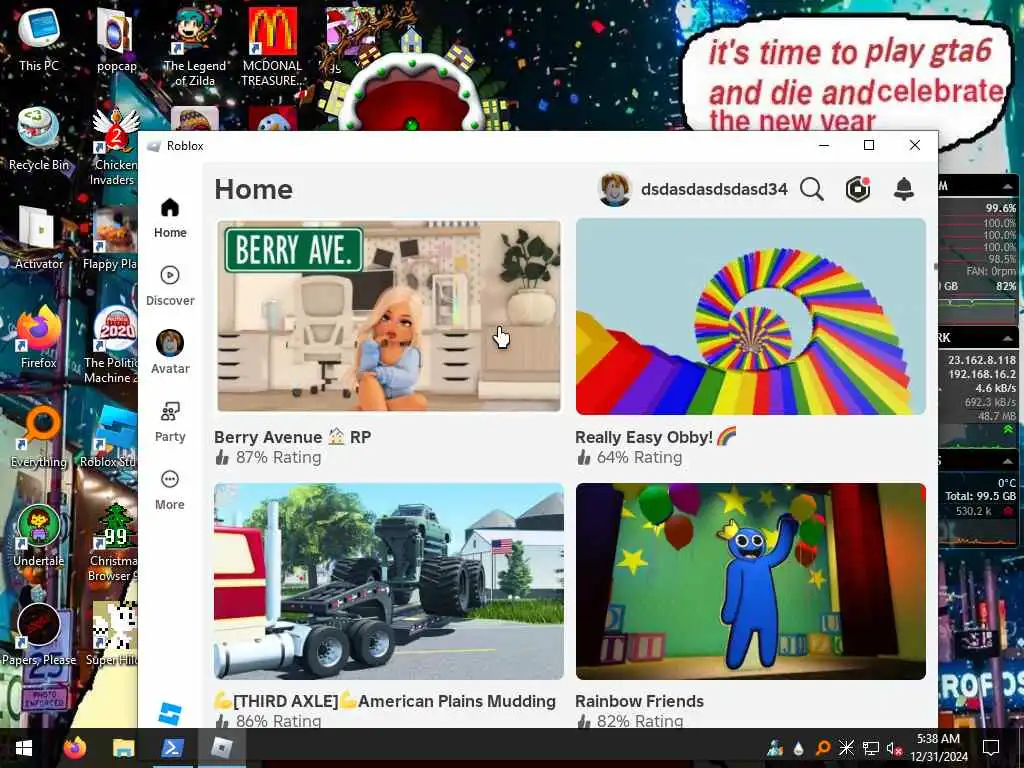Open the Robux balance icon

point(857,189)
